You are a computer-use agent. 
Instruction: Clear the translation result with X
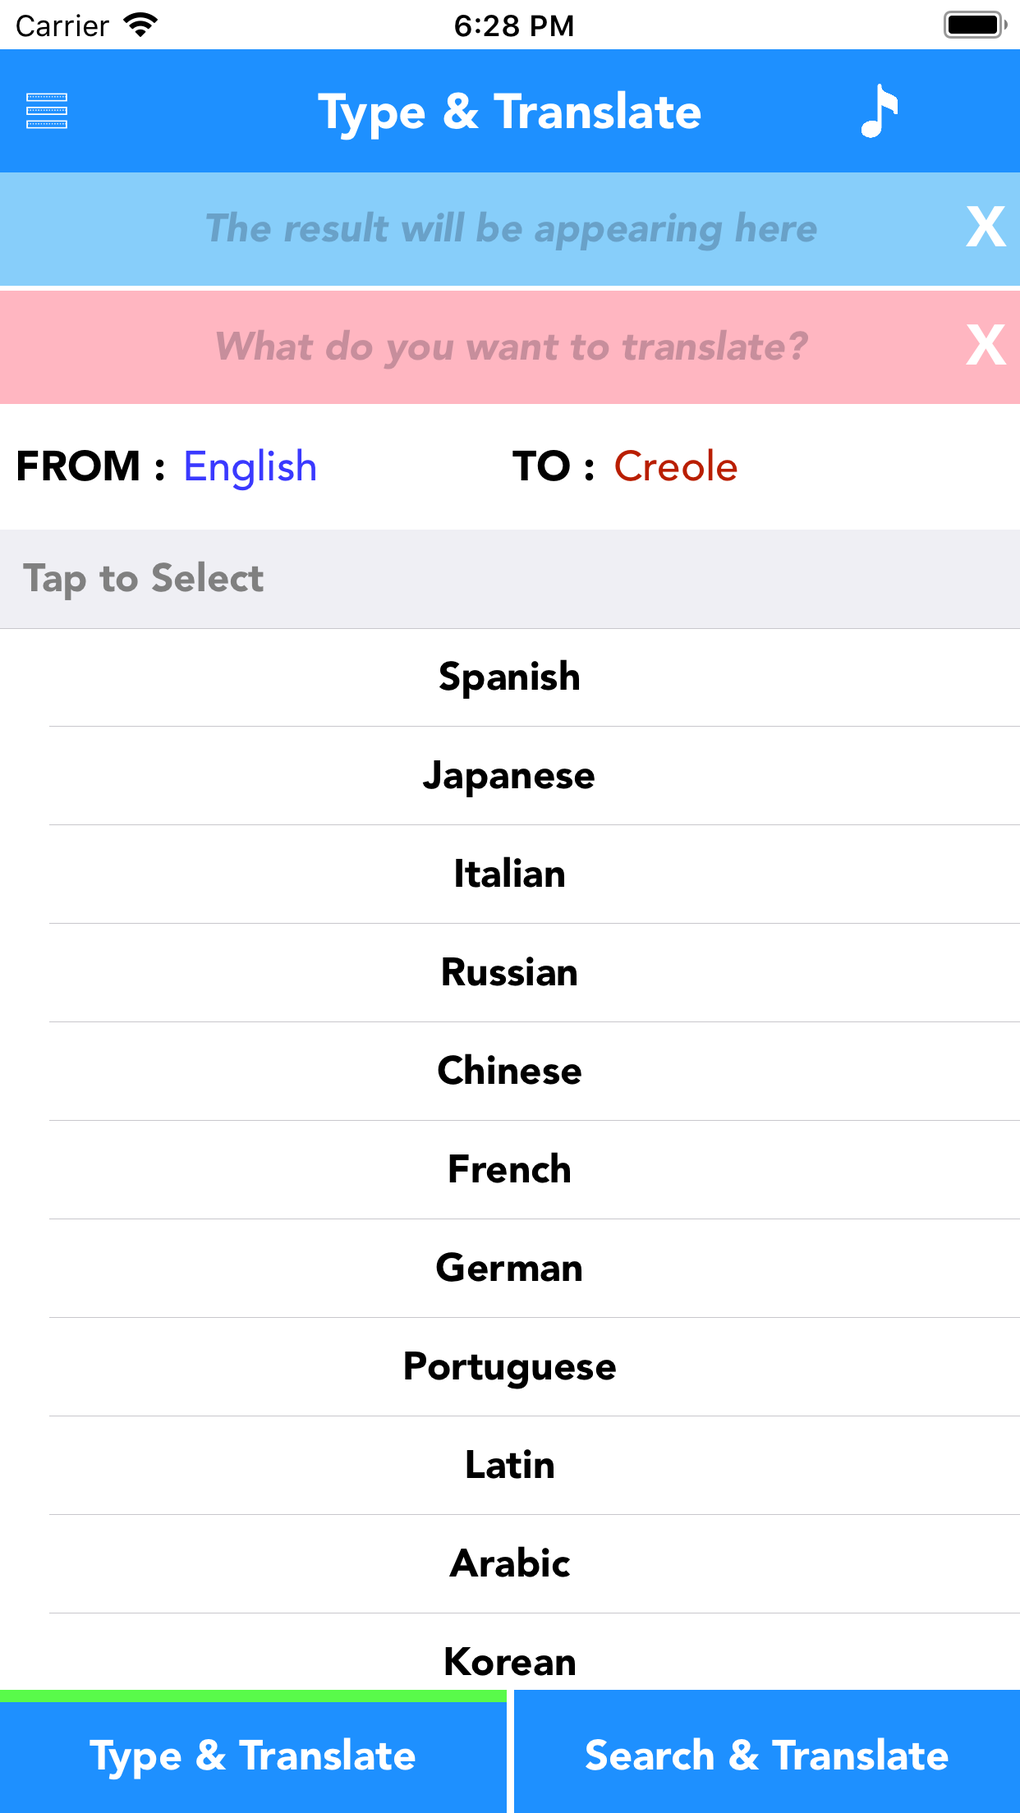985,228
